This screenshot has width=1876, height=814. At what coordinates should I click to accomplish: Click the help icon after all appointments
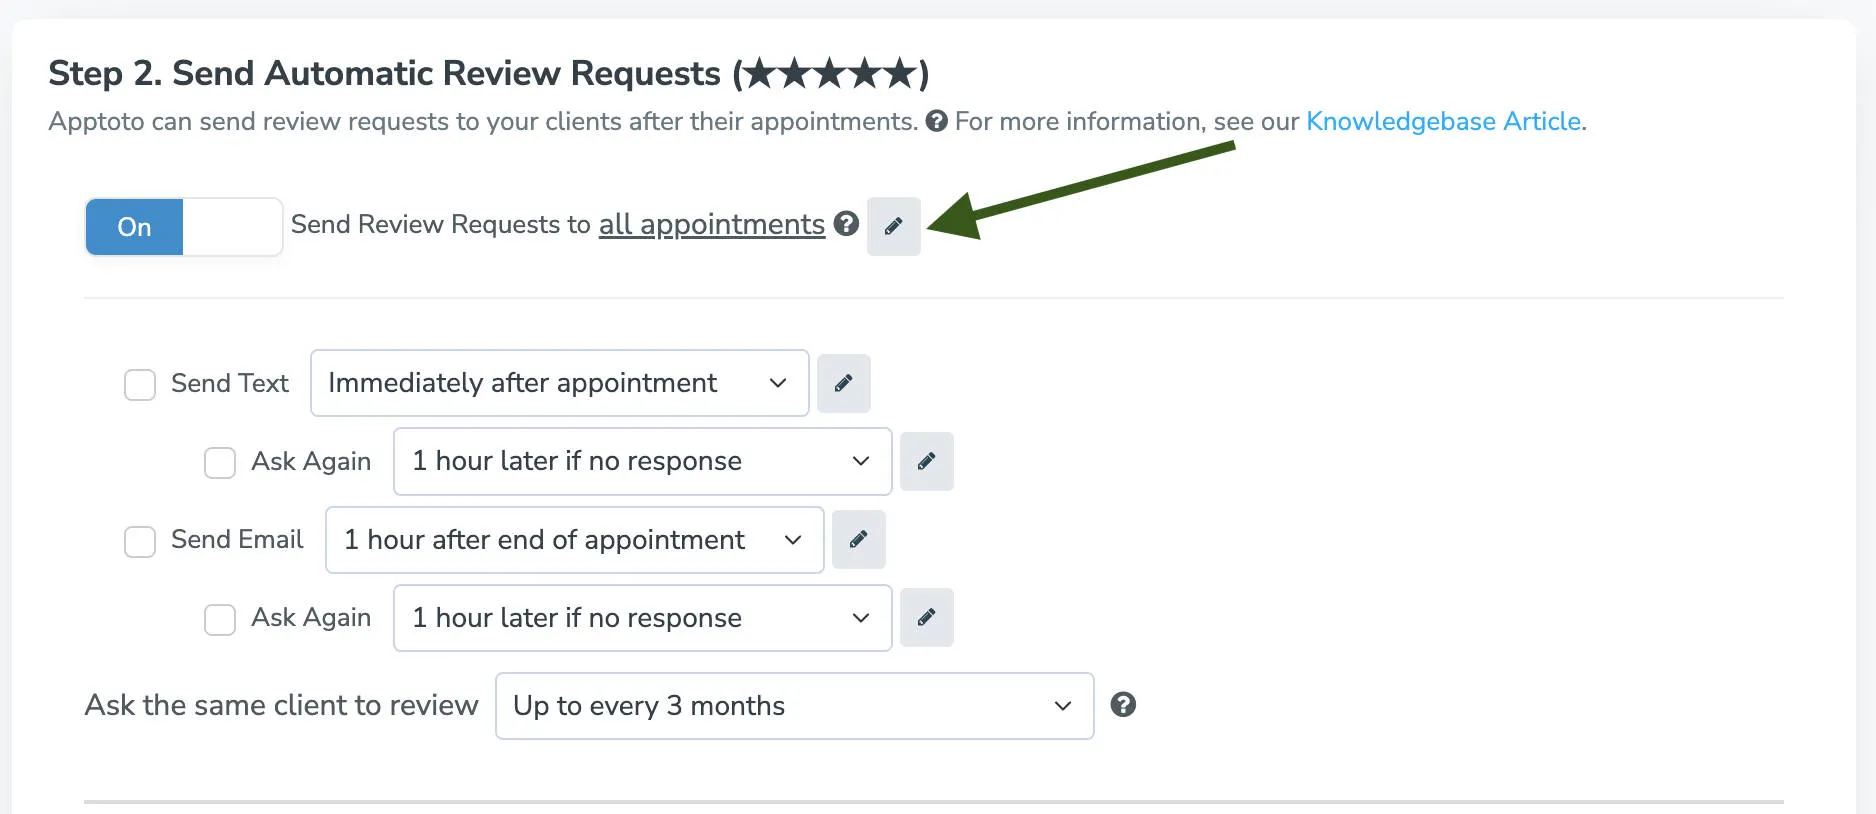pos(847,226)
